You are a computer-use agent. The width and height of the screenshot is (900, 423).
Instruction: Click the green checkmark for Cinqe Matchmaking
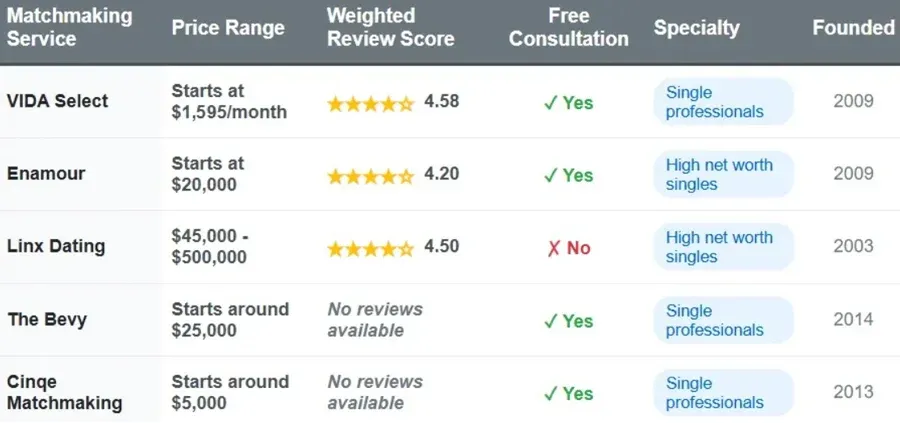pyautogui.click(x=549, y=393)
